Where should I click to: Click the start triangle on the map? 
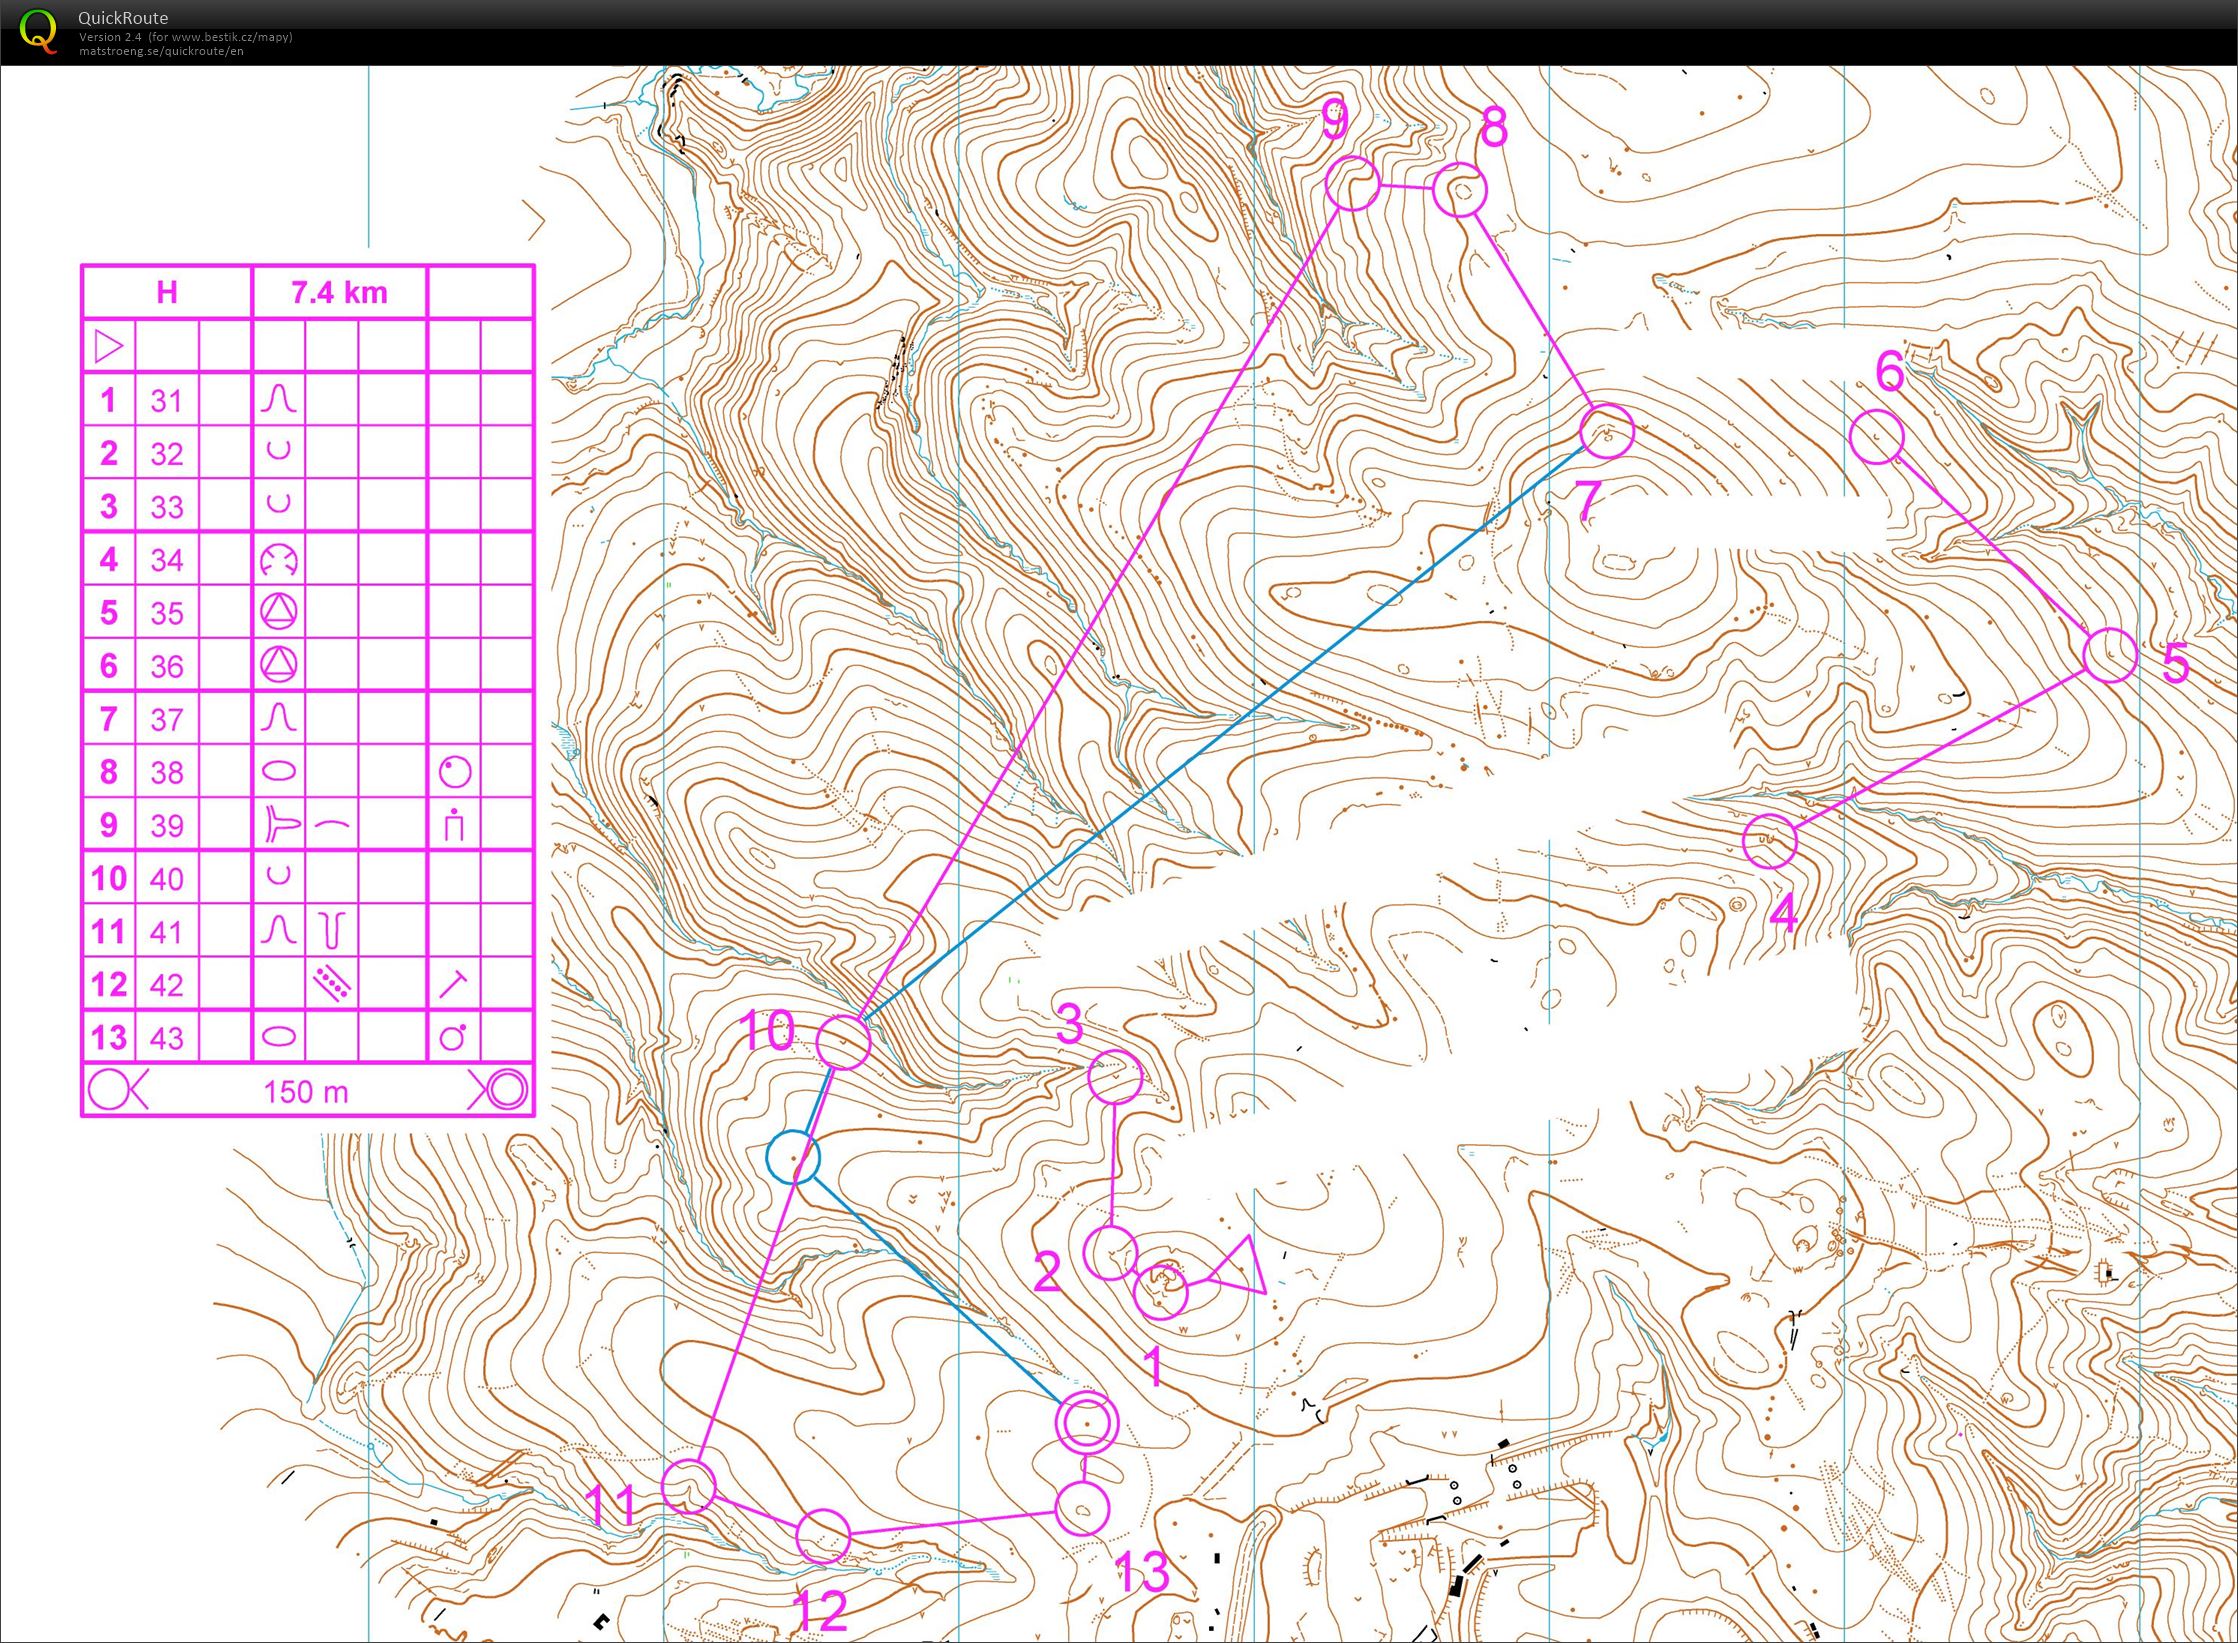coord(1238,1268)
